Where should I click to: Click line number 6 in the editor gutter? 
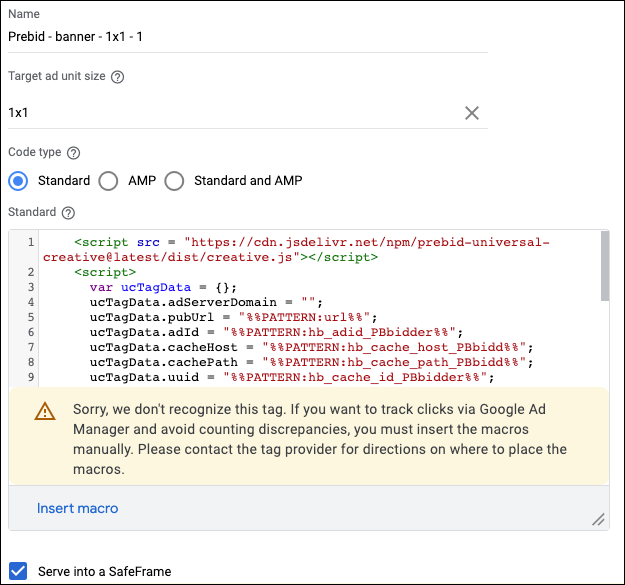pyautogui.click(x=31, y=332)
